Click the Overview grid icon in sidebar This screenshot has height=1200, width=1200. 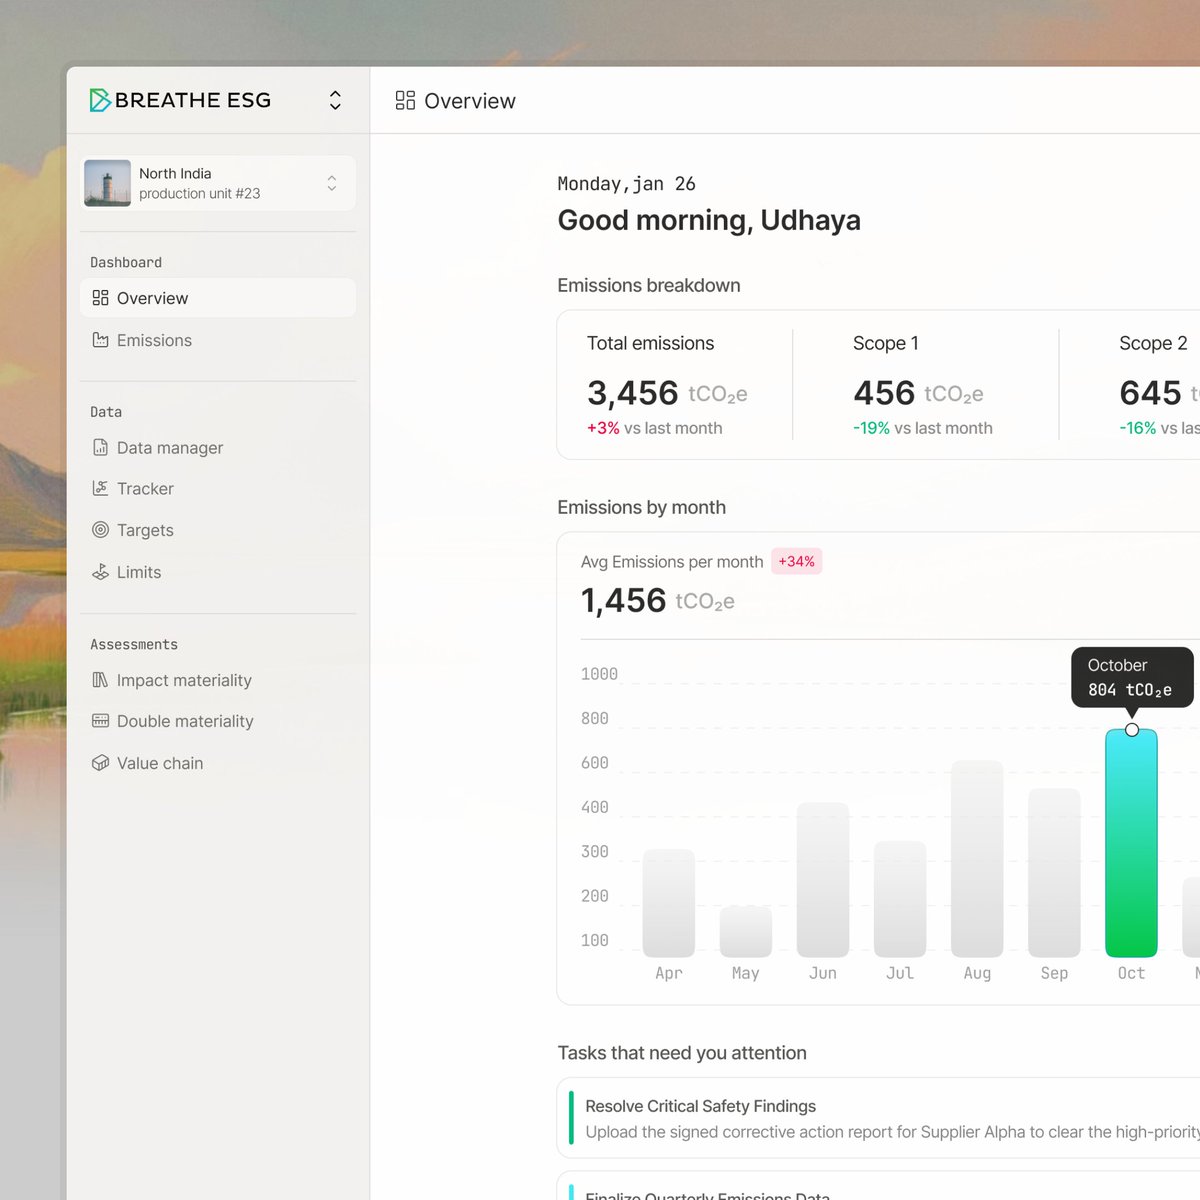click(100, 298)
